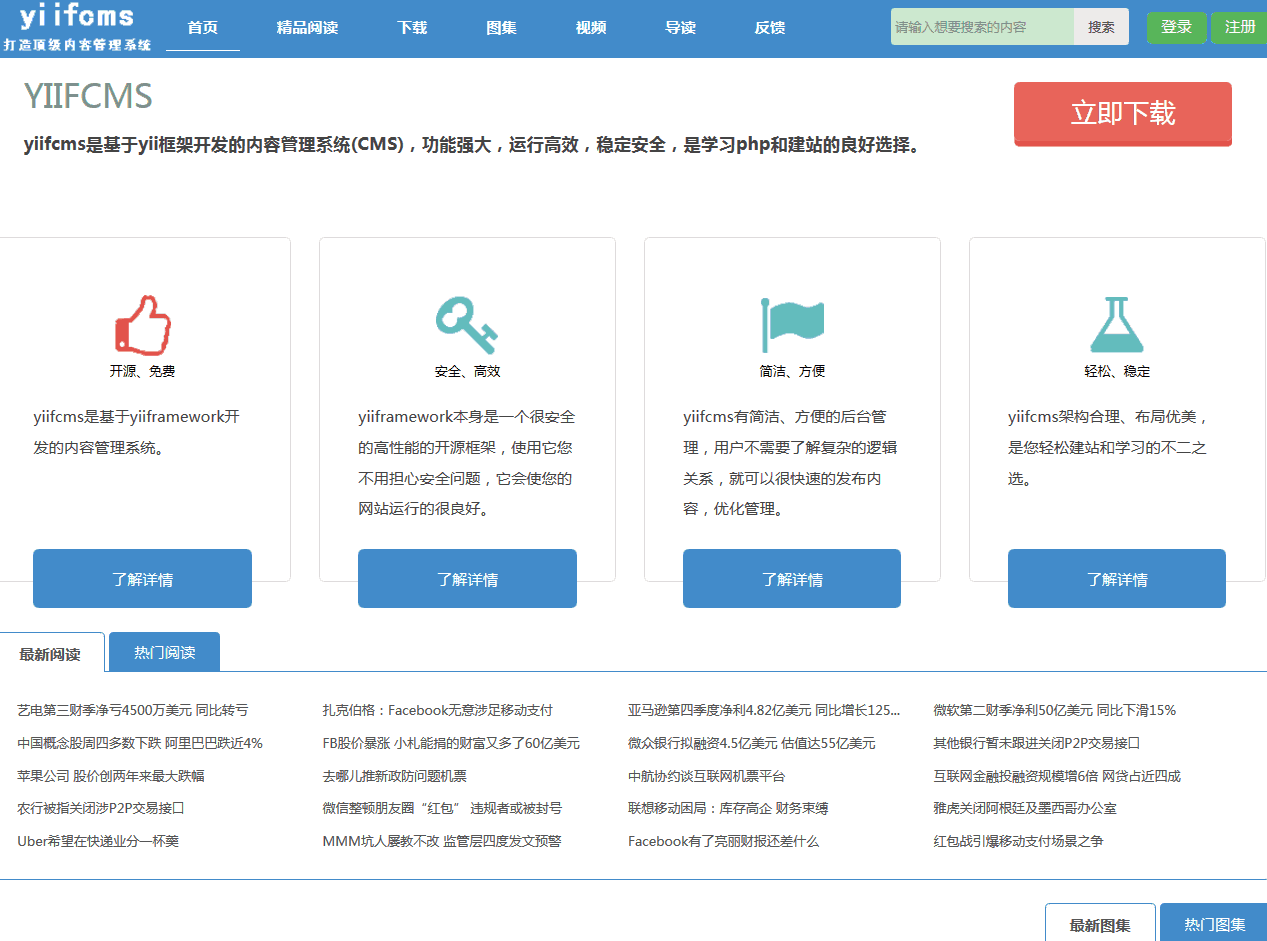Open article about Uber希望在快递业分一杯羹
1267x941 pixels.
point(98,841)
